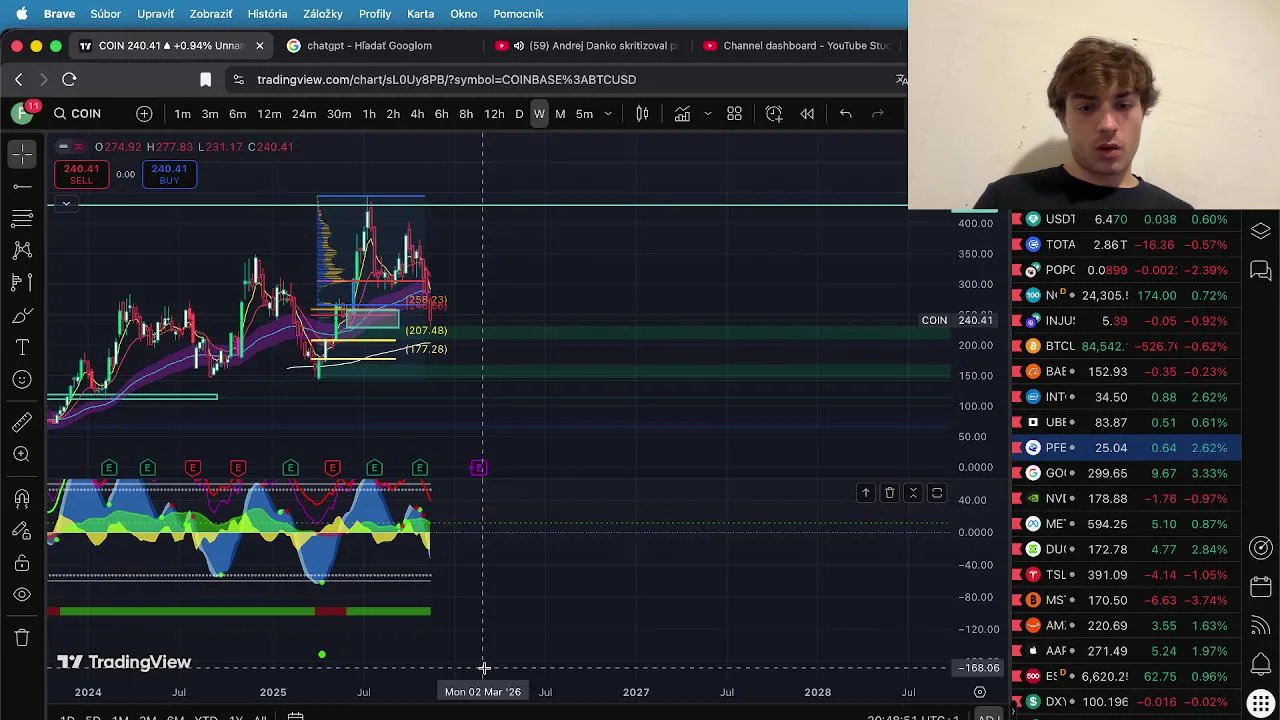Switch to the 4h timeframe

click(x=417, y=114)
